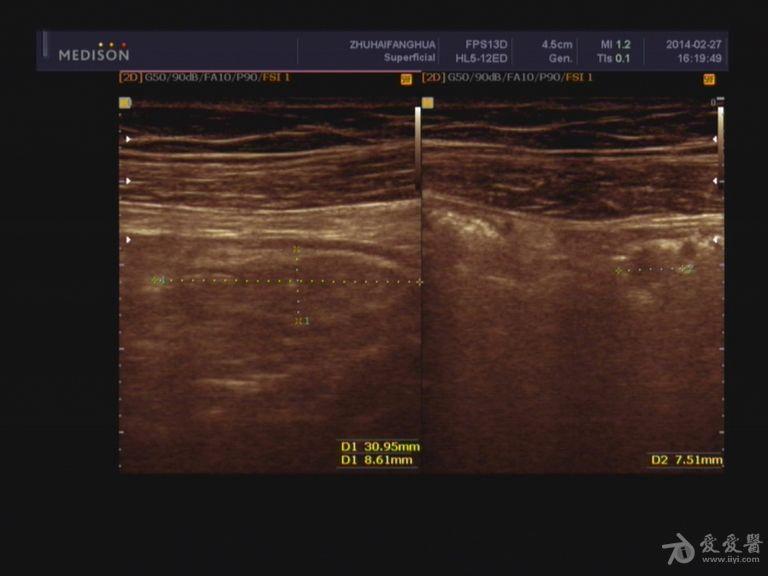The height and width of the screenshot is (576, 768).
Task: Click the D1 horizontal caliper right-end cross
Action: point(419,282)
